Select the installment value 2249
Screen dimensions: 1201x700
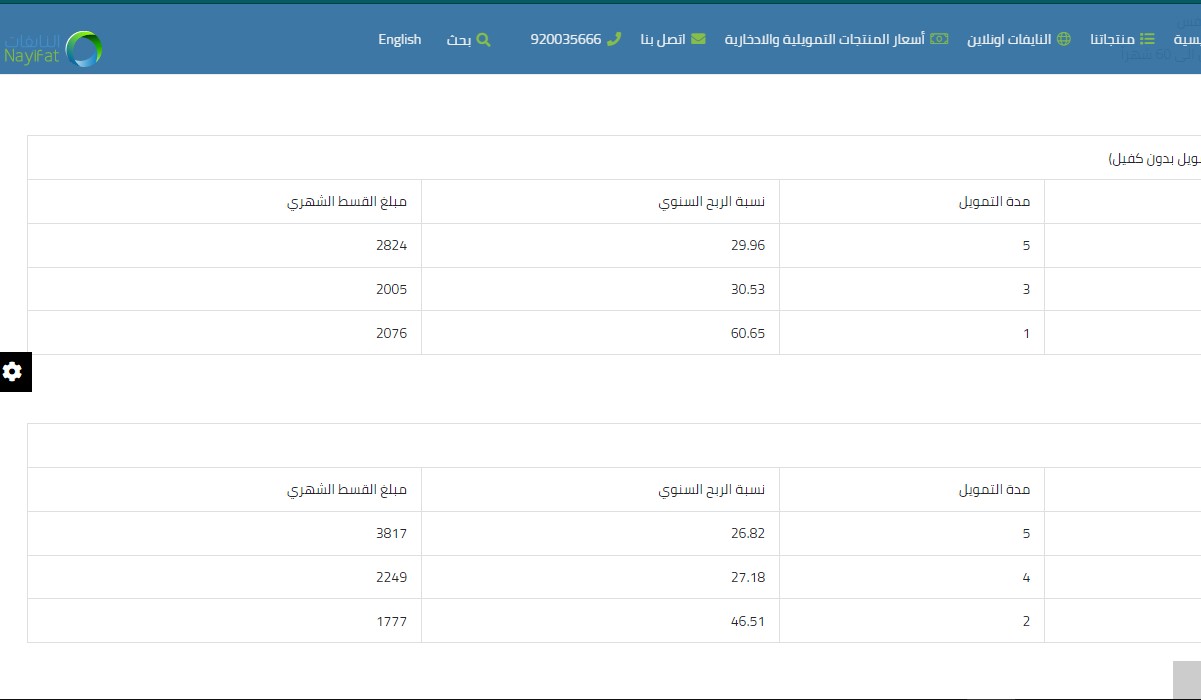392,578
